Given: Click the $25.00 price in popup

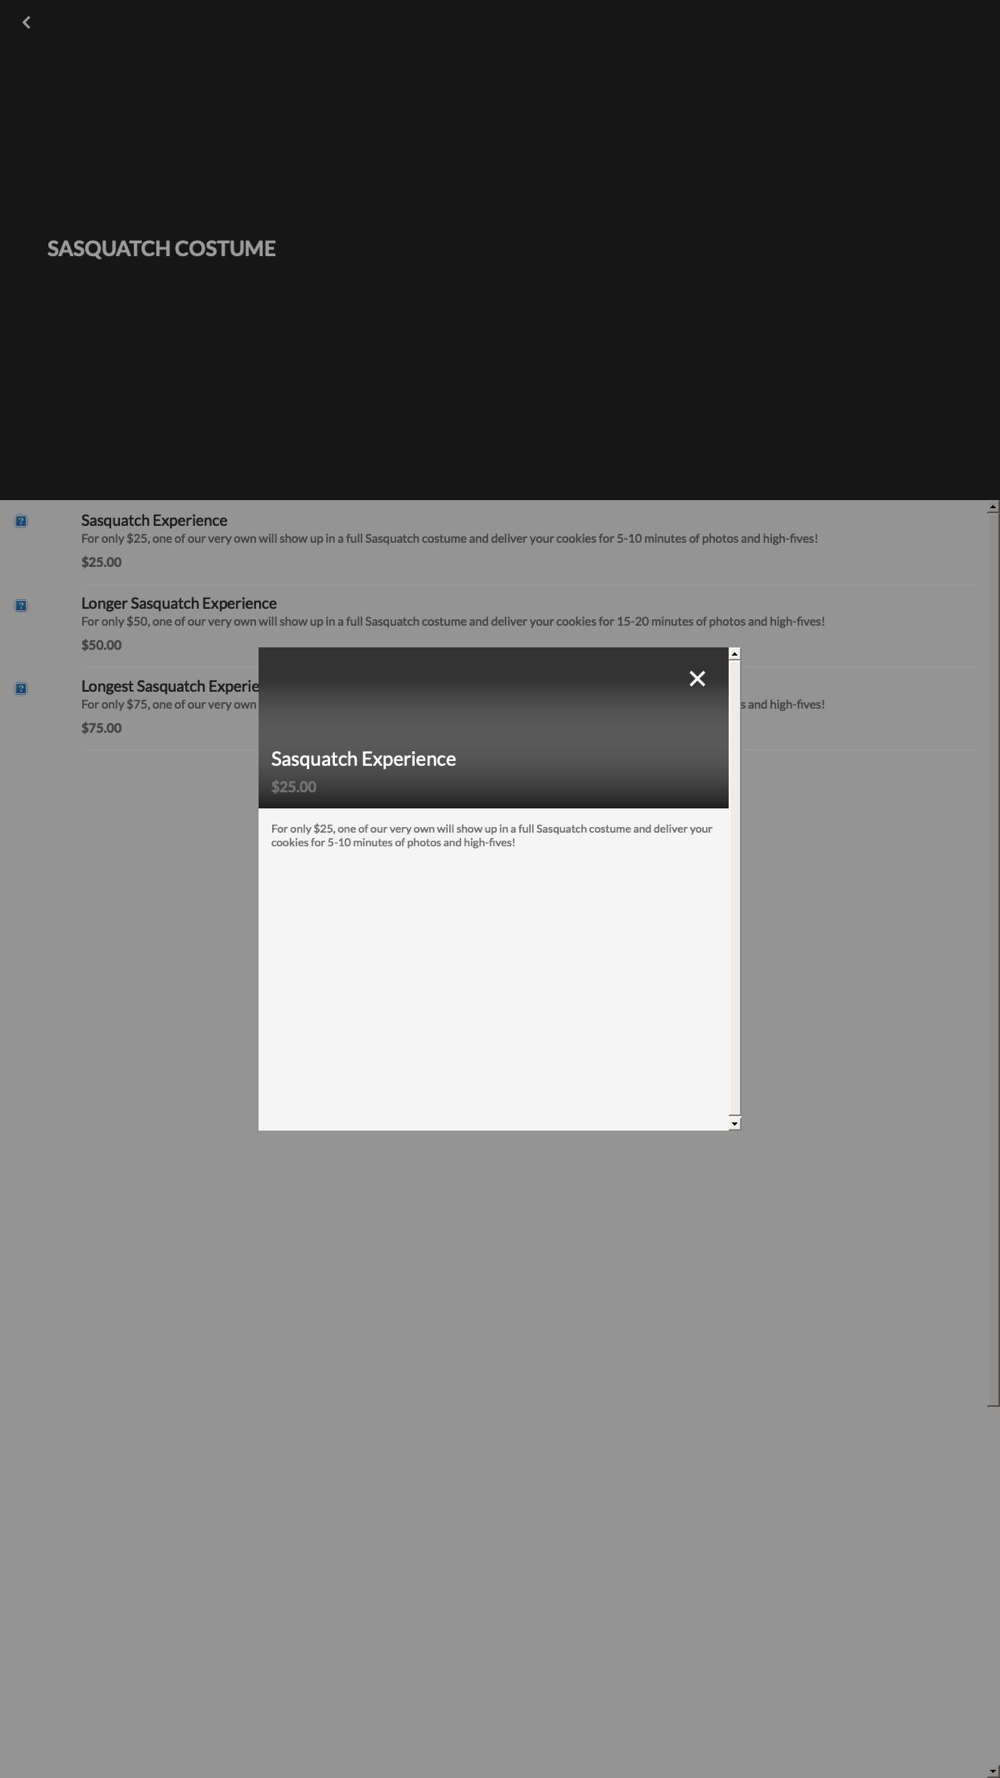Looking at the screenshot, I should pos(293,787).
